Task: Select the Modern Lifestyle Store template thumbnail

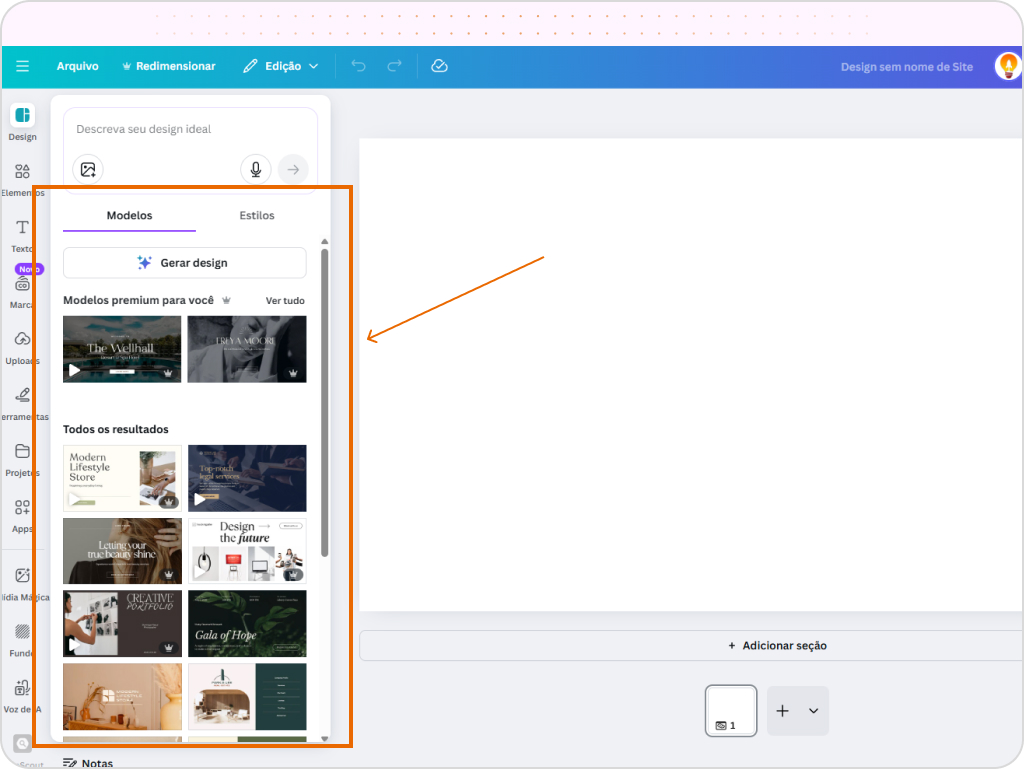Action: coord(121,477)
